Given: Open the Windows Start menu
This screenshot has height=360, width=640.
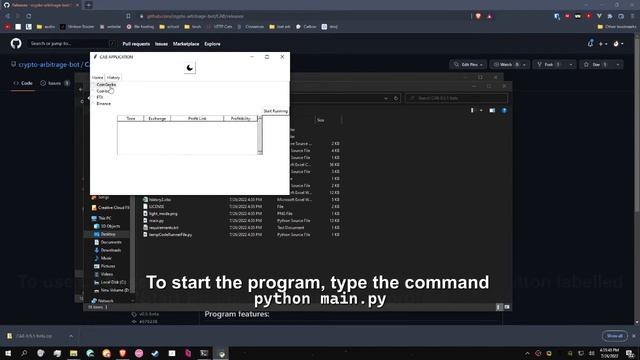Looking at the screenshot, I should tap(8, 353).
